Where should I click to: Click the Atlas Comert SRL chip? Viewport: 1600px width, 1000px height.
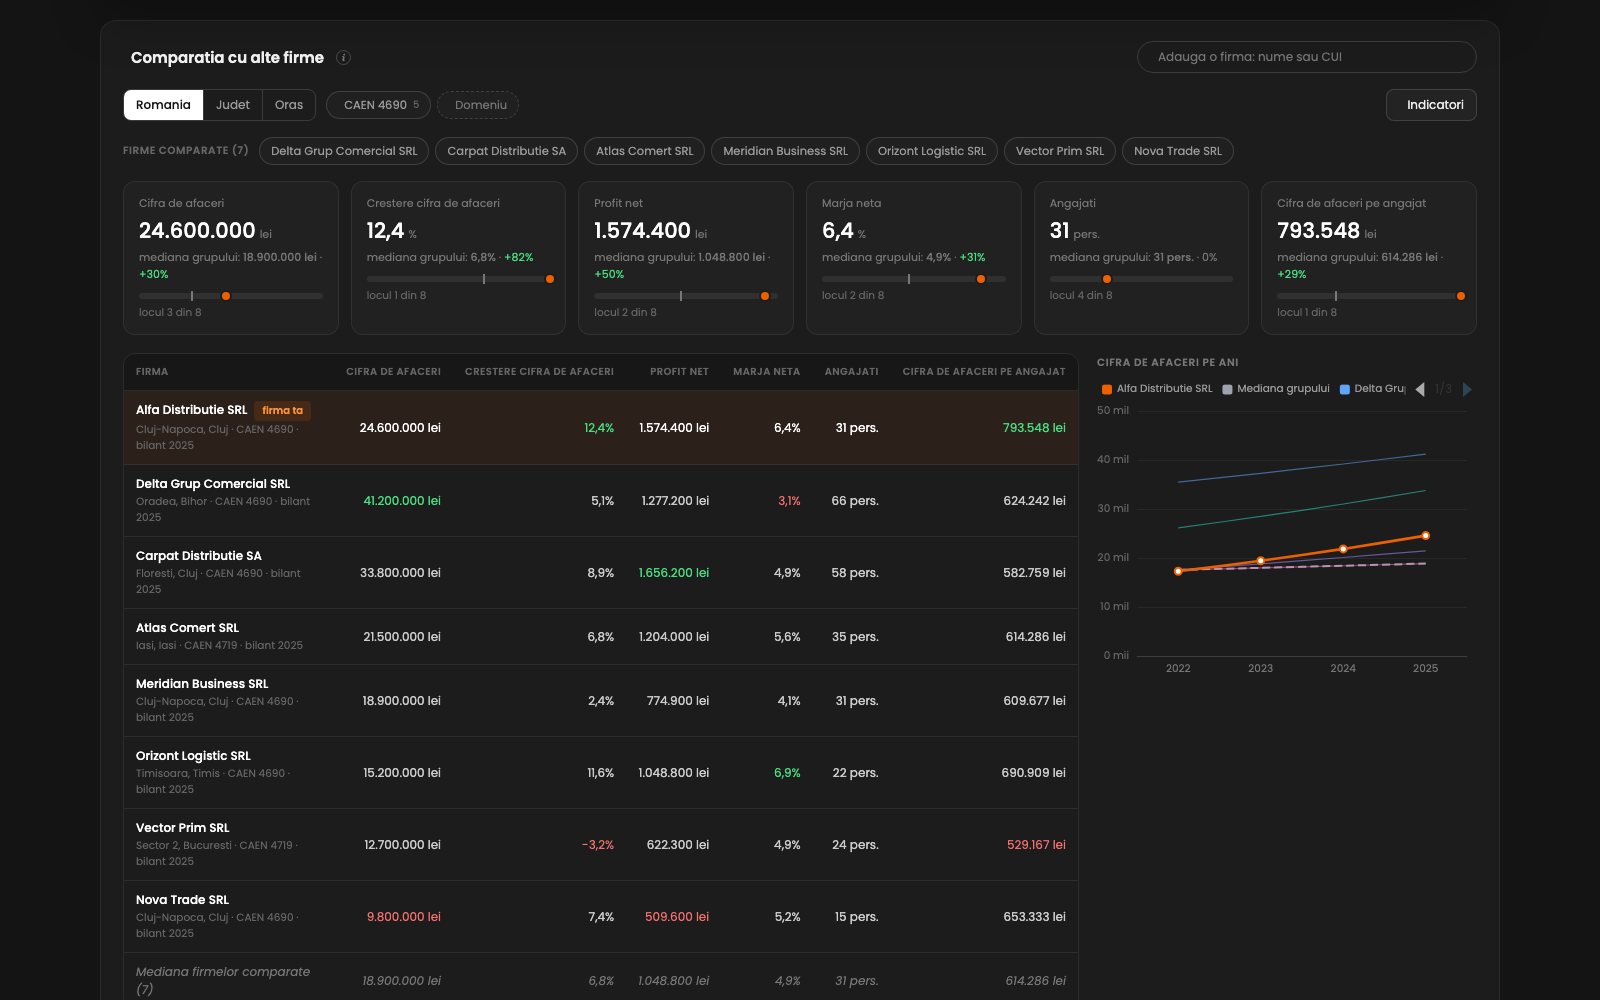[x=644, y=151]
